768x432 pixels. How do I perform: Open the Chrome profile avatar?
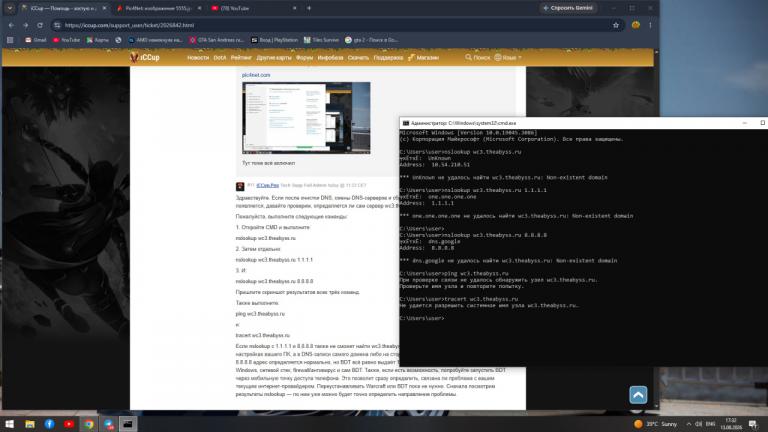tap(635, 25)
